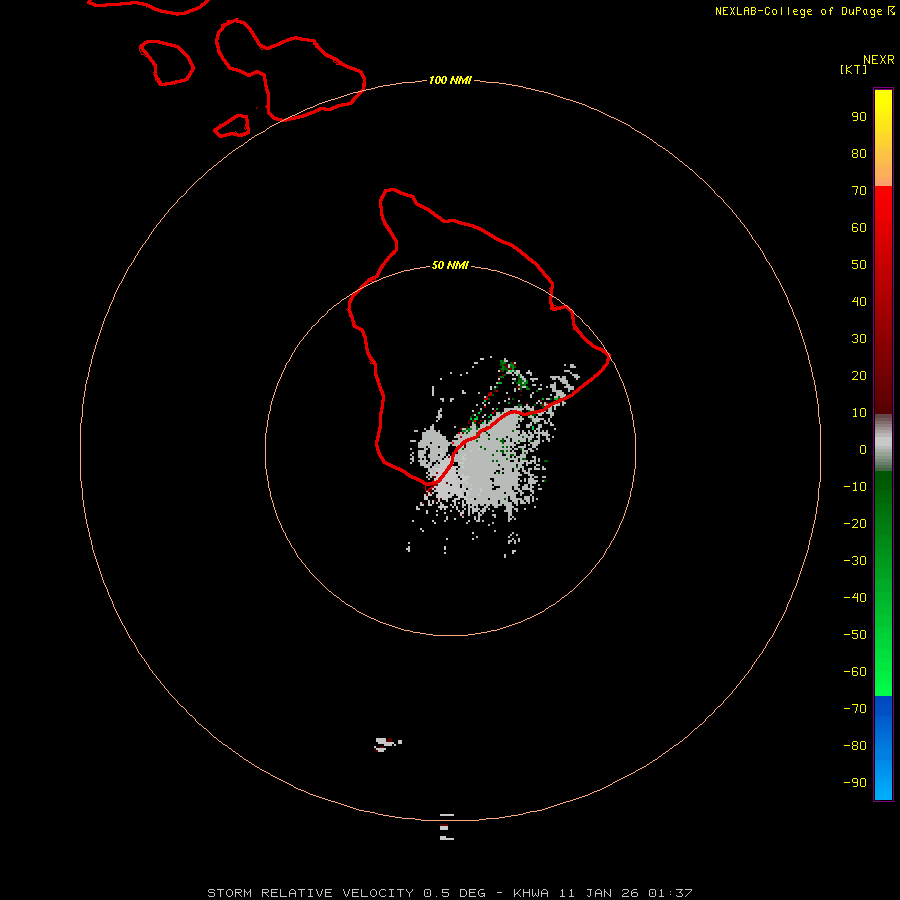Click the Storm Relative Velocity KHWA caption
This screenshot has width=900, height=900.
point(450,893)
